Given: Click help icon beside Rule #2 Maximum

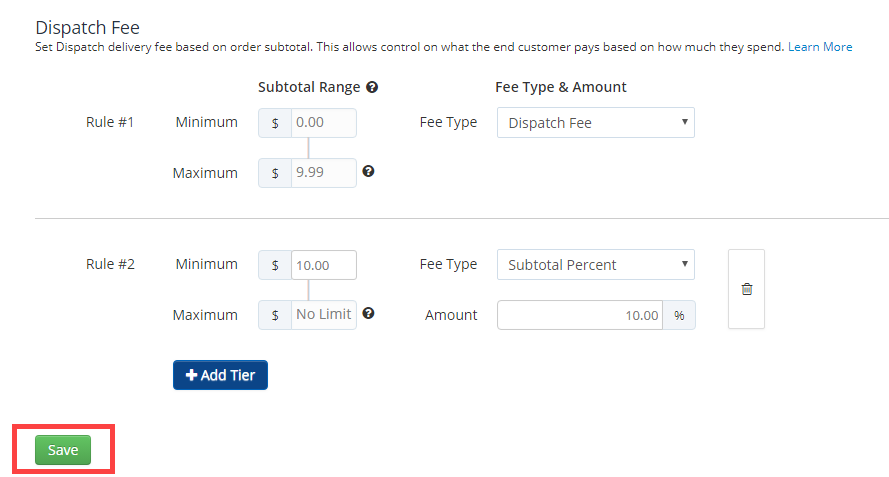Looking at the screenshot, I should 369,313.
